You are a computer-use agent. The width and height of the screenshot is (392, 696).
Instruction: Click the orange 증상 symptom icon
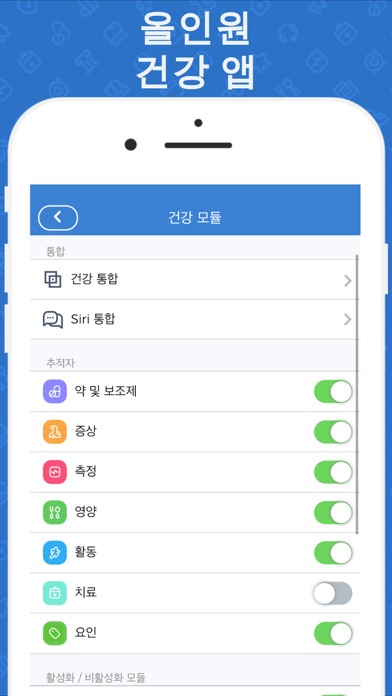tap(55, 432)
